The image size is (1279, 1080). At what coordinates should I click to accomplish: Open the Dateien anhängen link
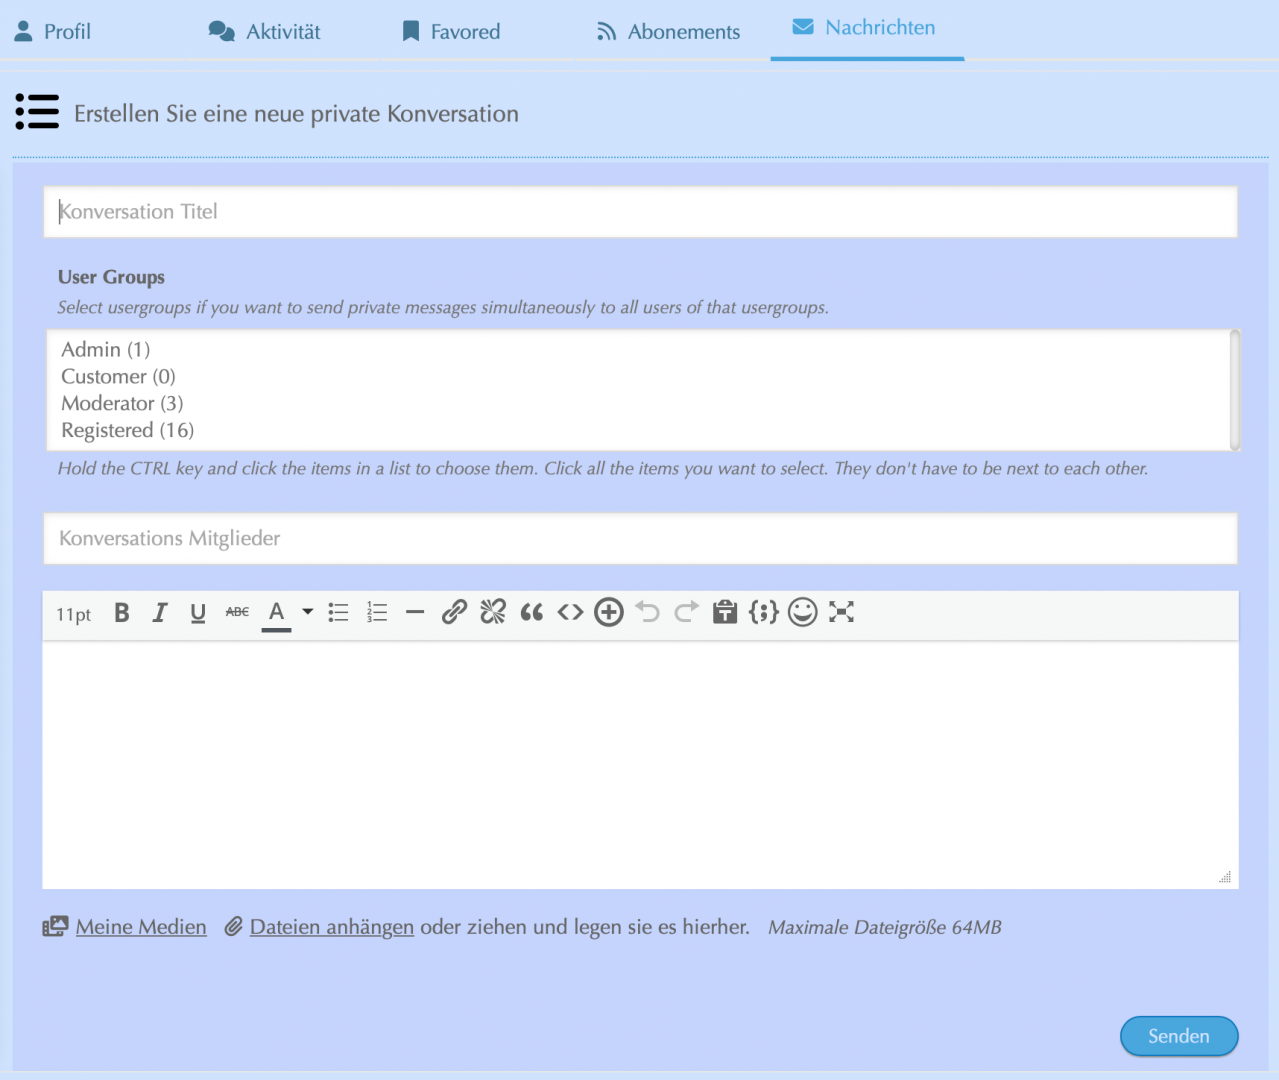(x=331, y=927)
